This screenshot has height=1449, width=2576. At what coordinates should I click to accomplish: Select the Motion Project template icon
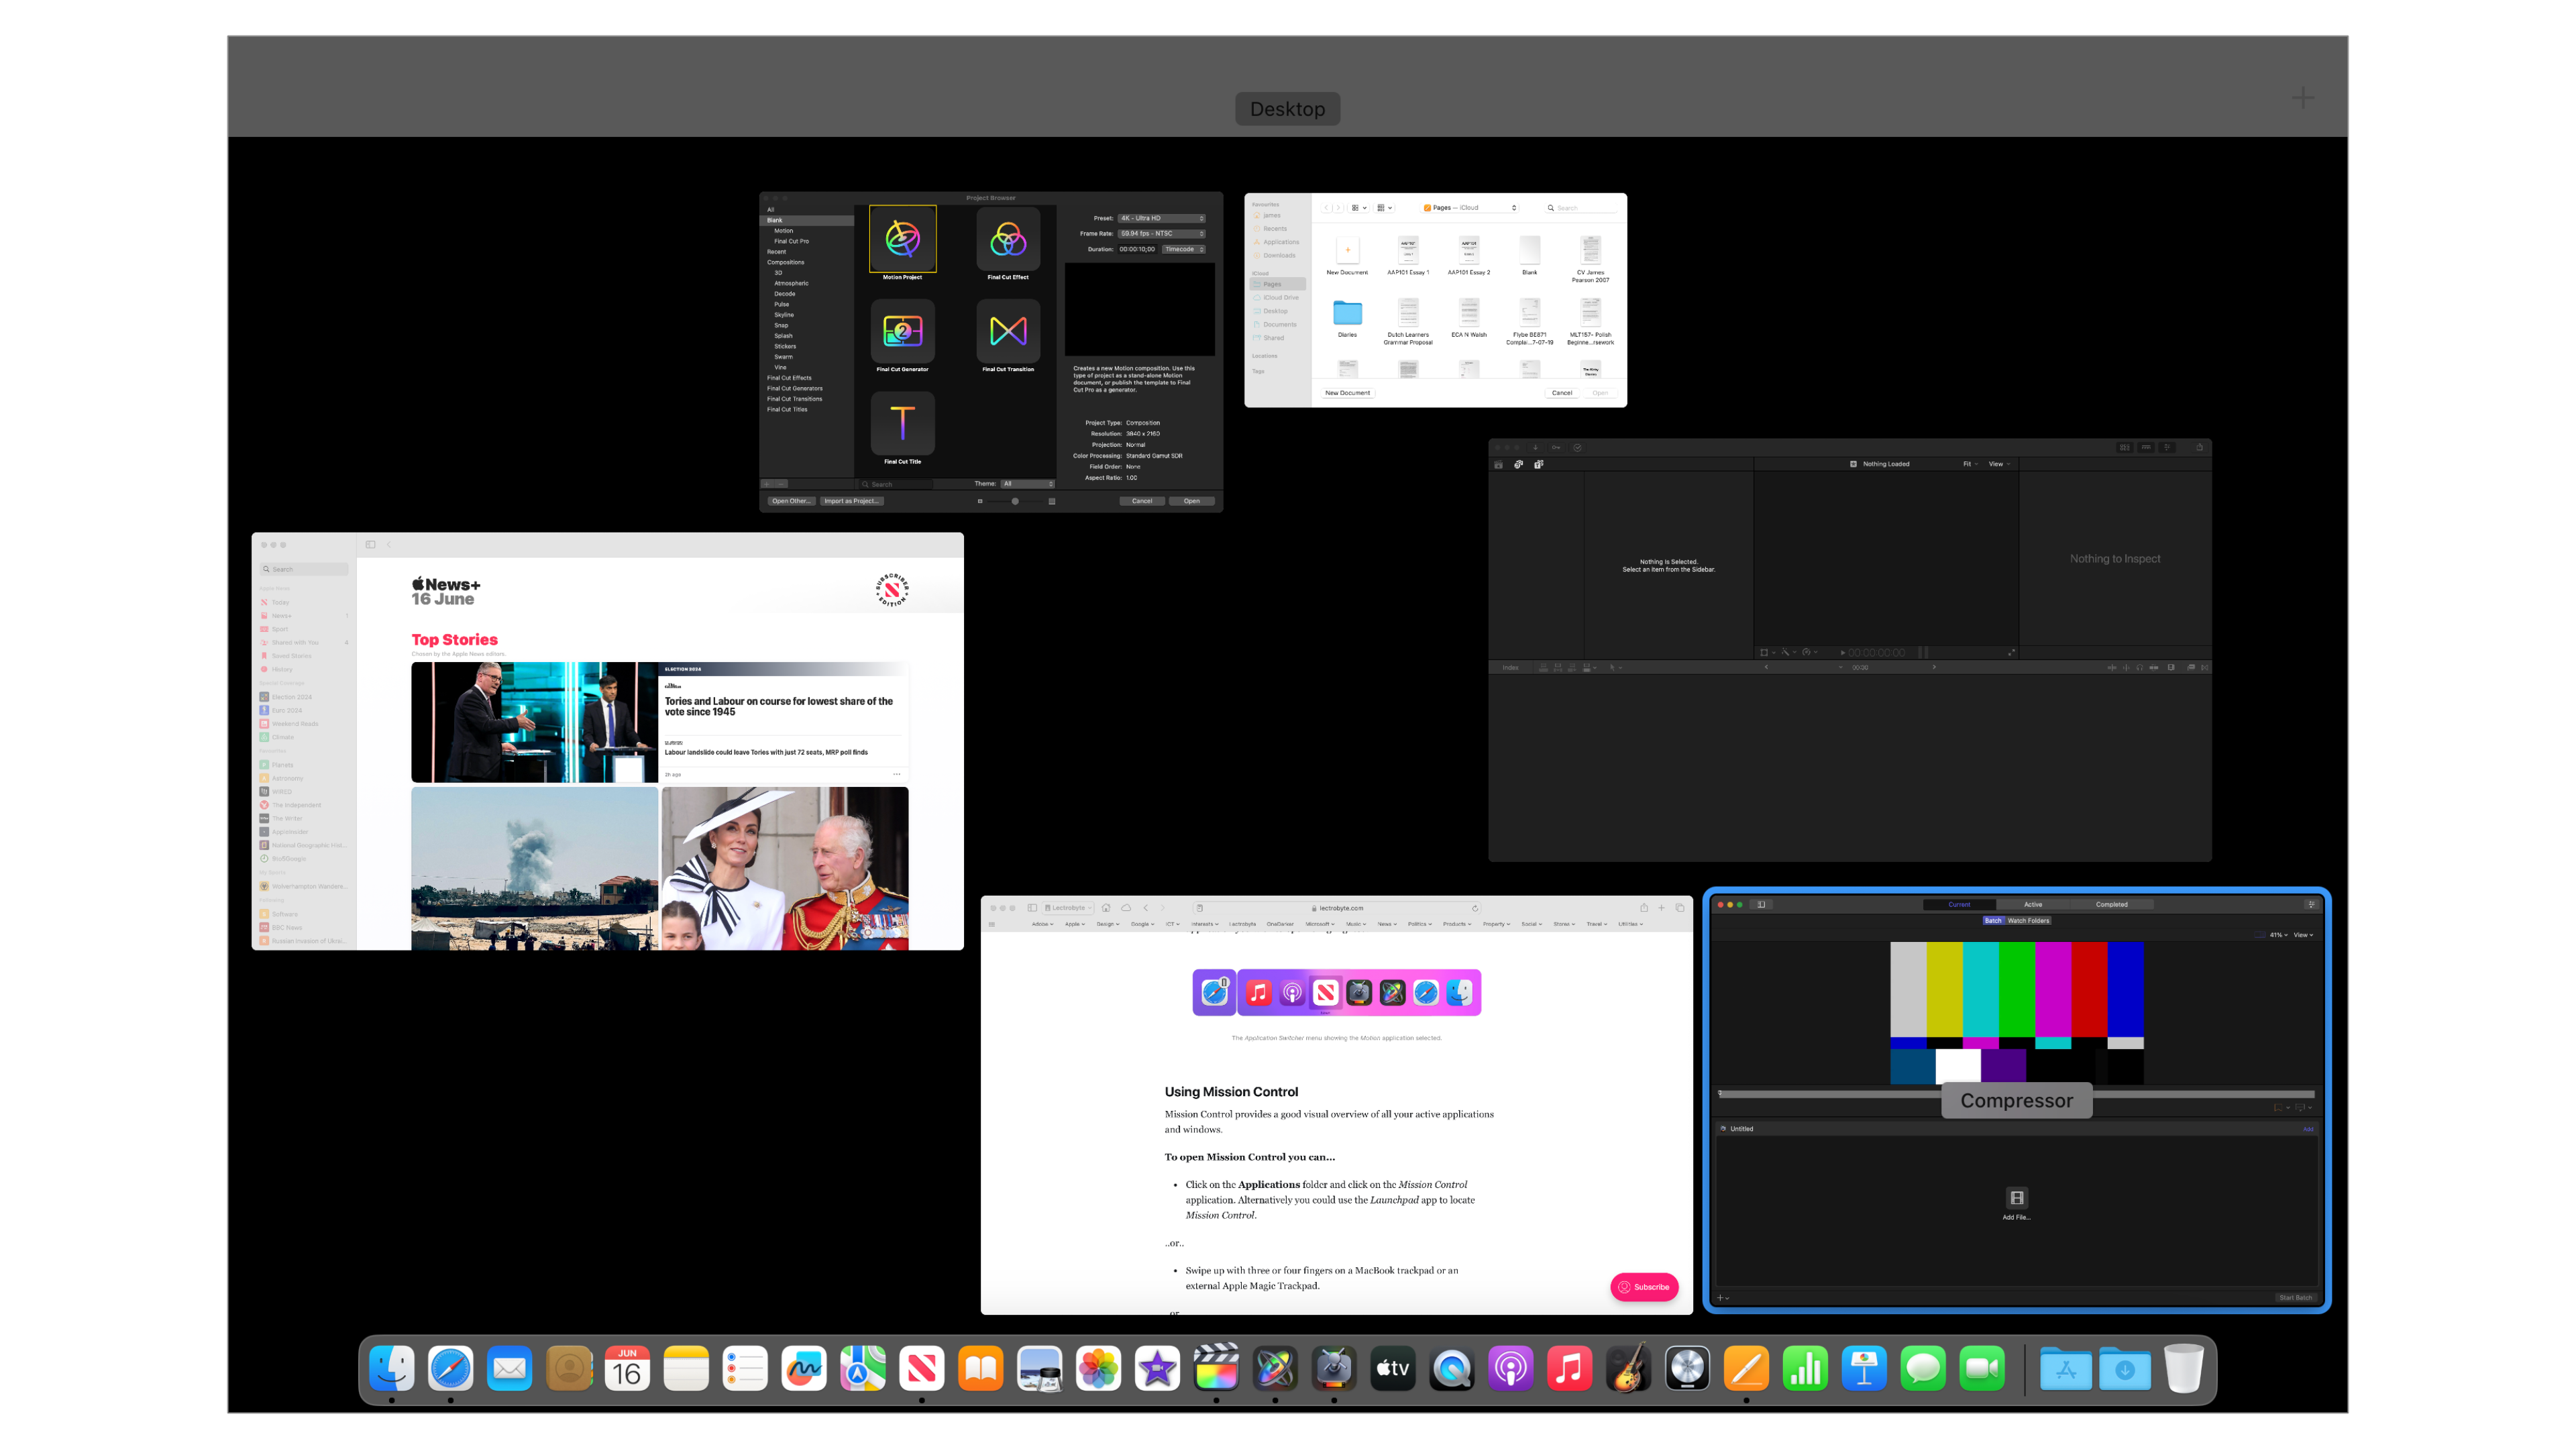pos(902,240)
